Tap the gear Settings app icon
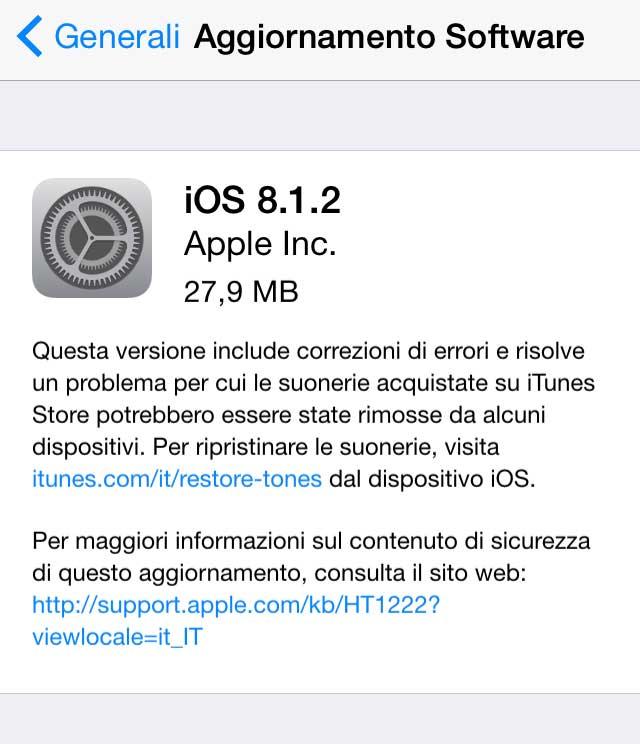 [x=92, y=238]
